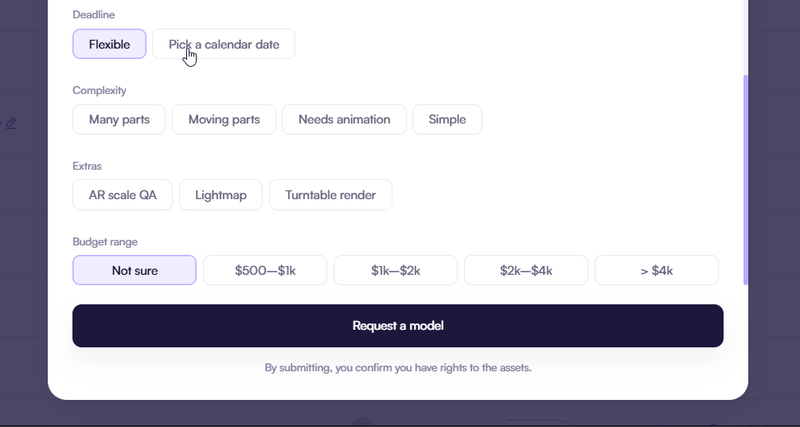
Task: Click the Budget range section label
Action: tap(105, 242)
